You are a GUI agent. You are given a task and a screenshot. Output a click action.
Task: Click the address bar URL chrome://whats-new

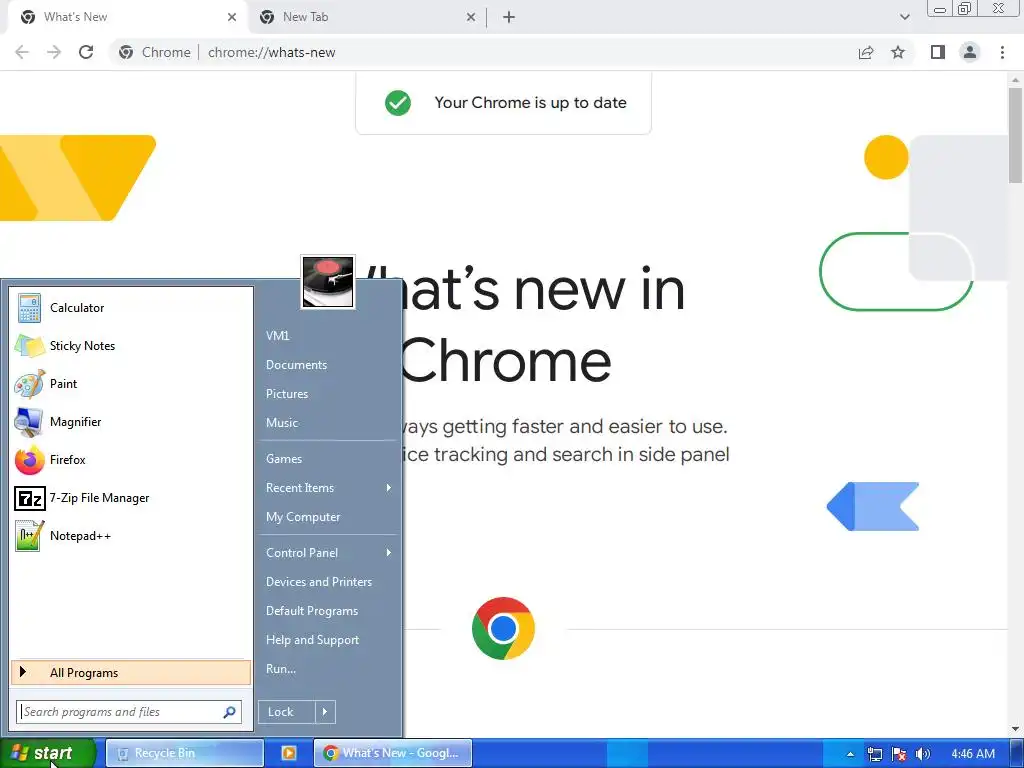(272, 52)
